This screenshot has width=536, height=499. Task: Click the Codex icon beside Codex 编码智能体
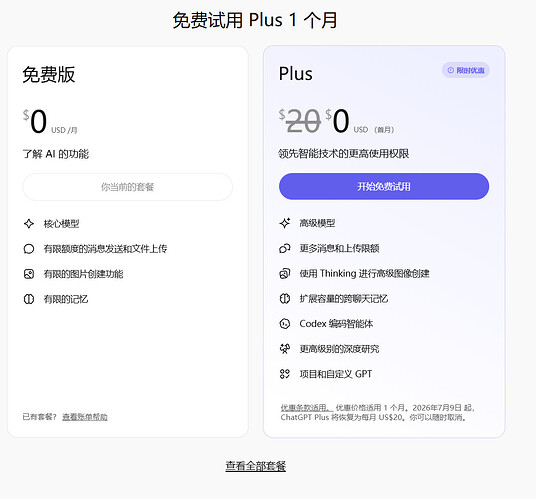coord(285,324)
